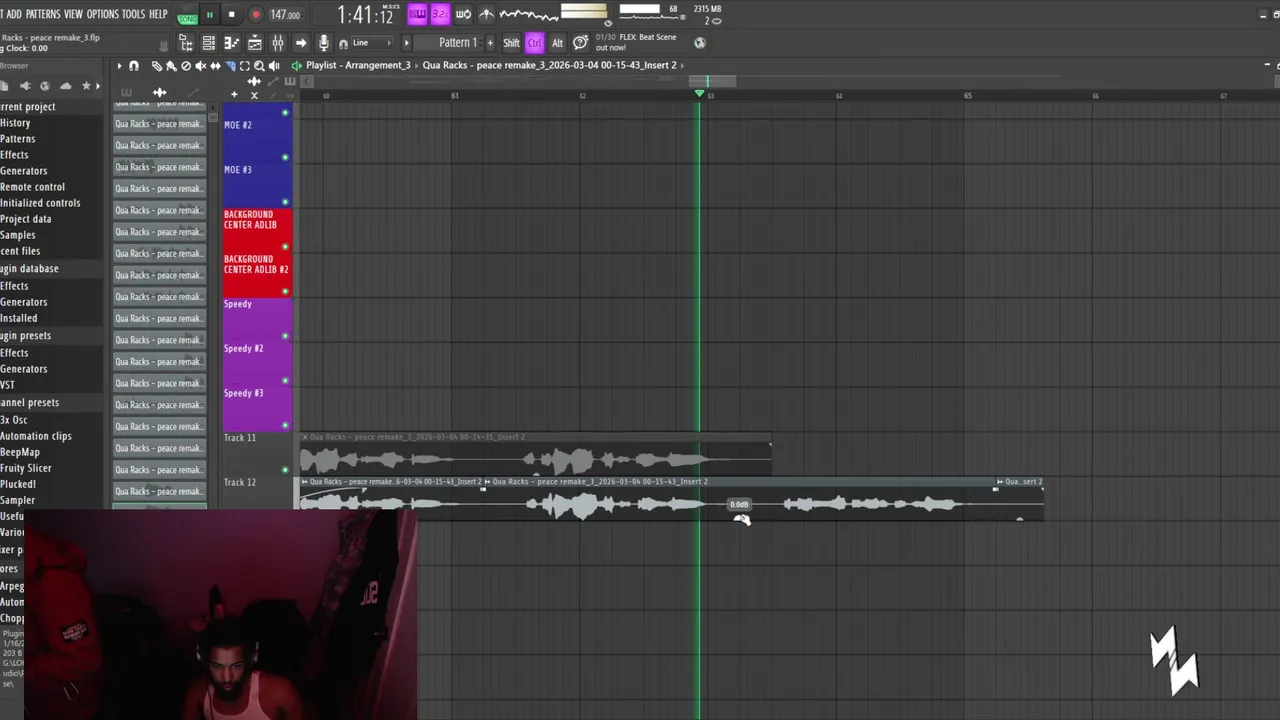
Task: Stop playback
Action: click(x=231, y=15)
